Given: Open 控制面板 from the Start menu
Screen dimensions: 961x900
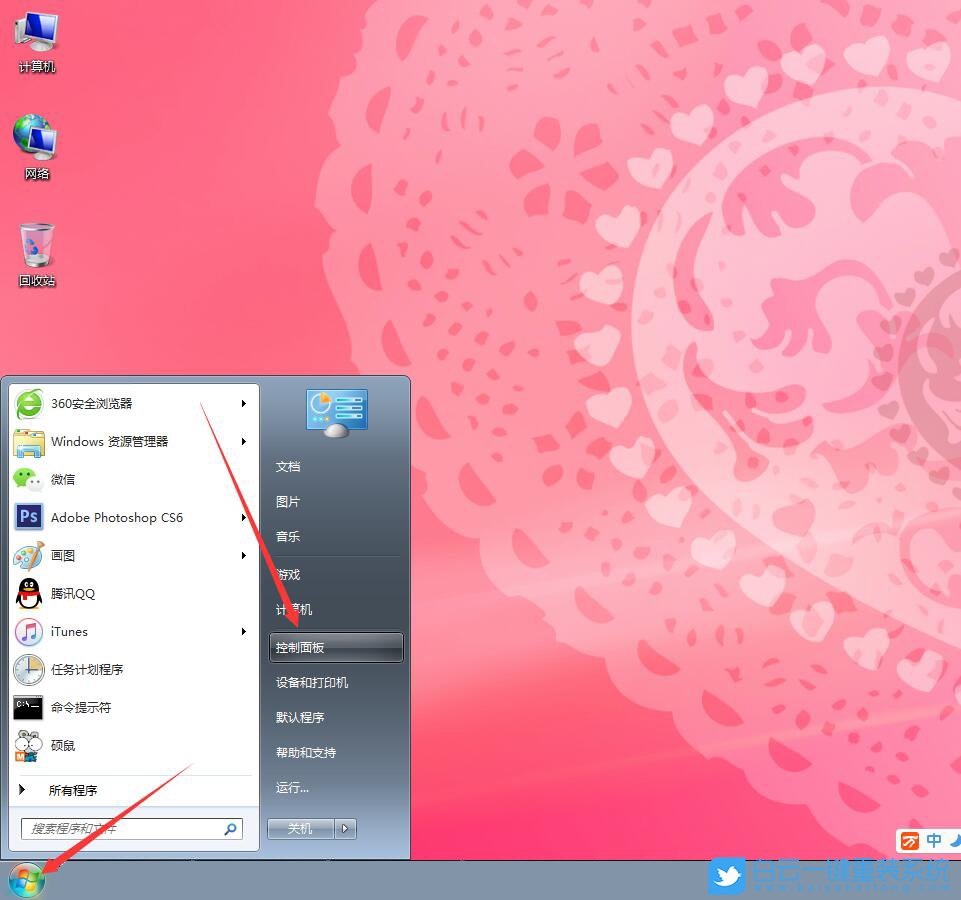Looking at the screenshot, I should pyautogui.click(x=299, y=647).
